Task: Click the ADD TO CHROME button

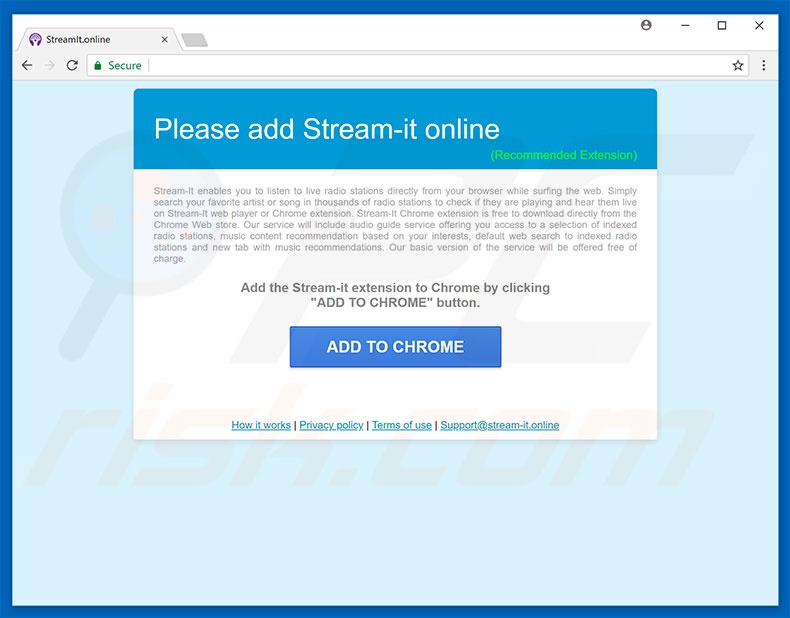Action: tap(395, 347)
